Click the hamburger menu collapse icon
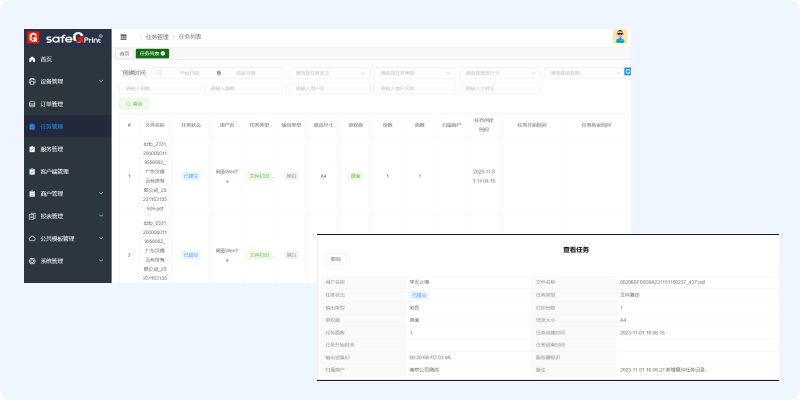The width and height of the screenshot is (800, 400). (123, 36)
